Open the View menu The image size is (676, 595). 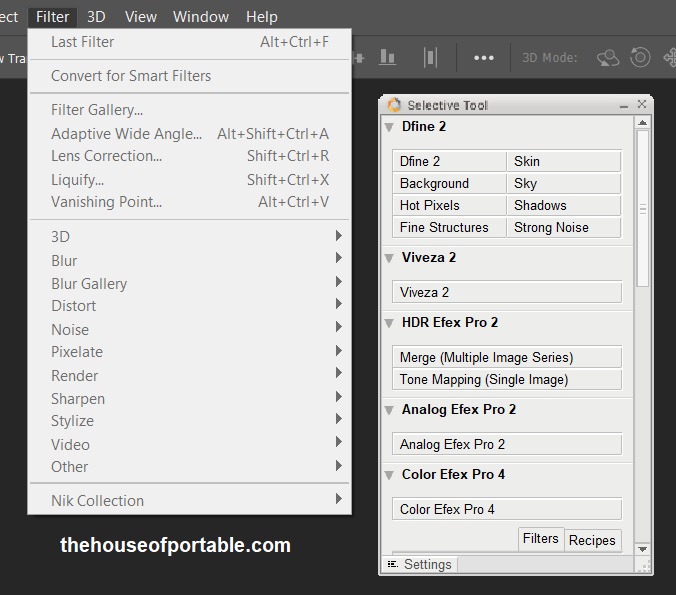click(x=141, y=17)
